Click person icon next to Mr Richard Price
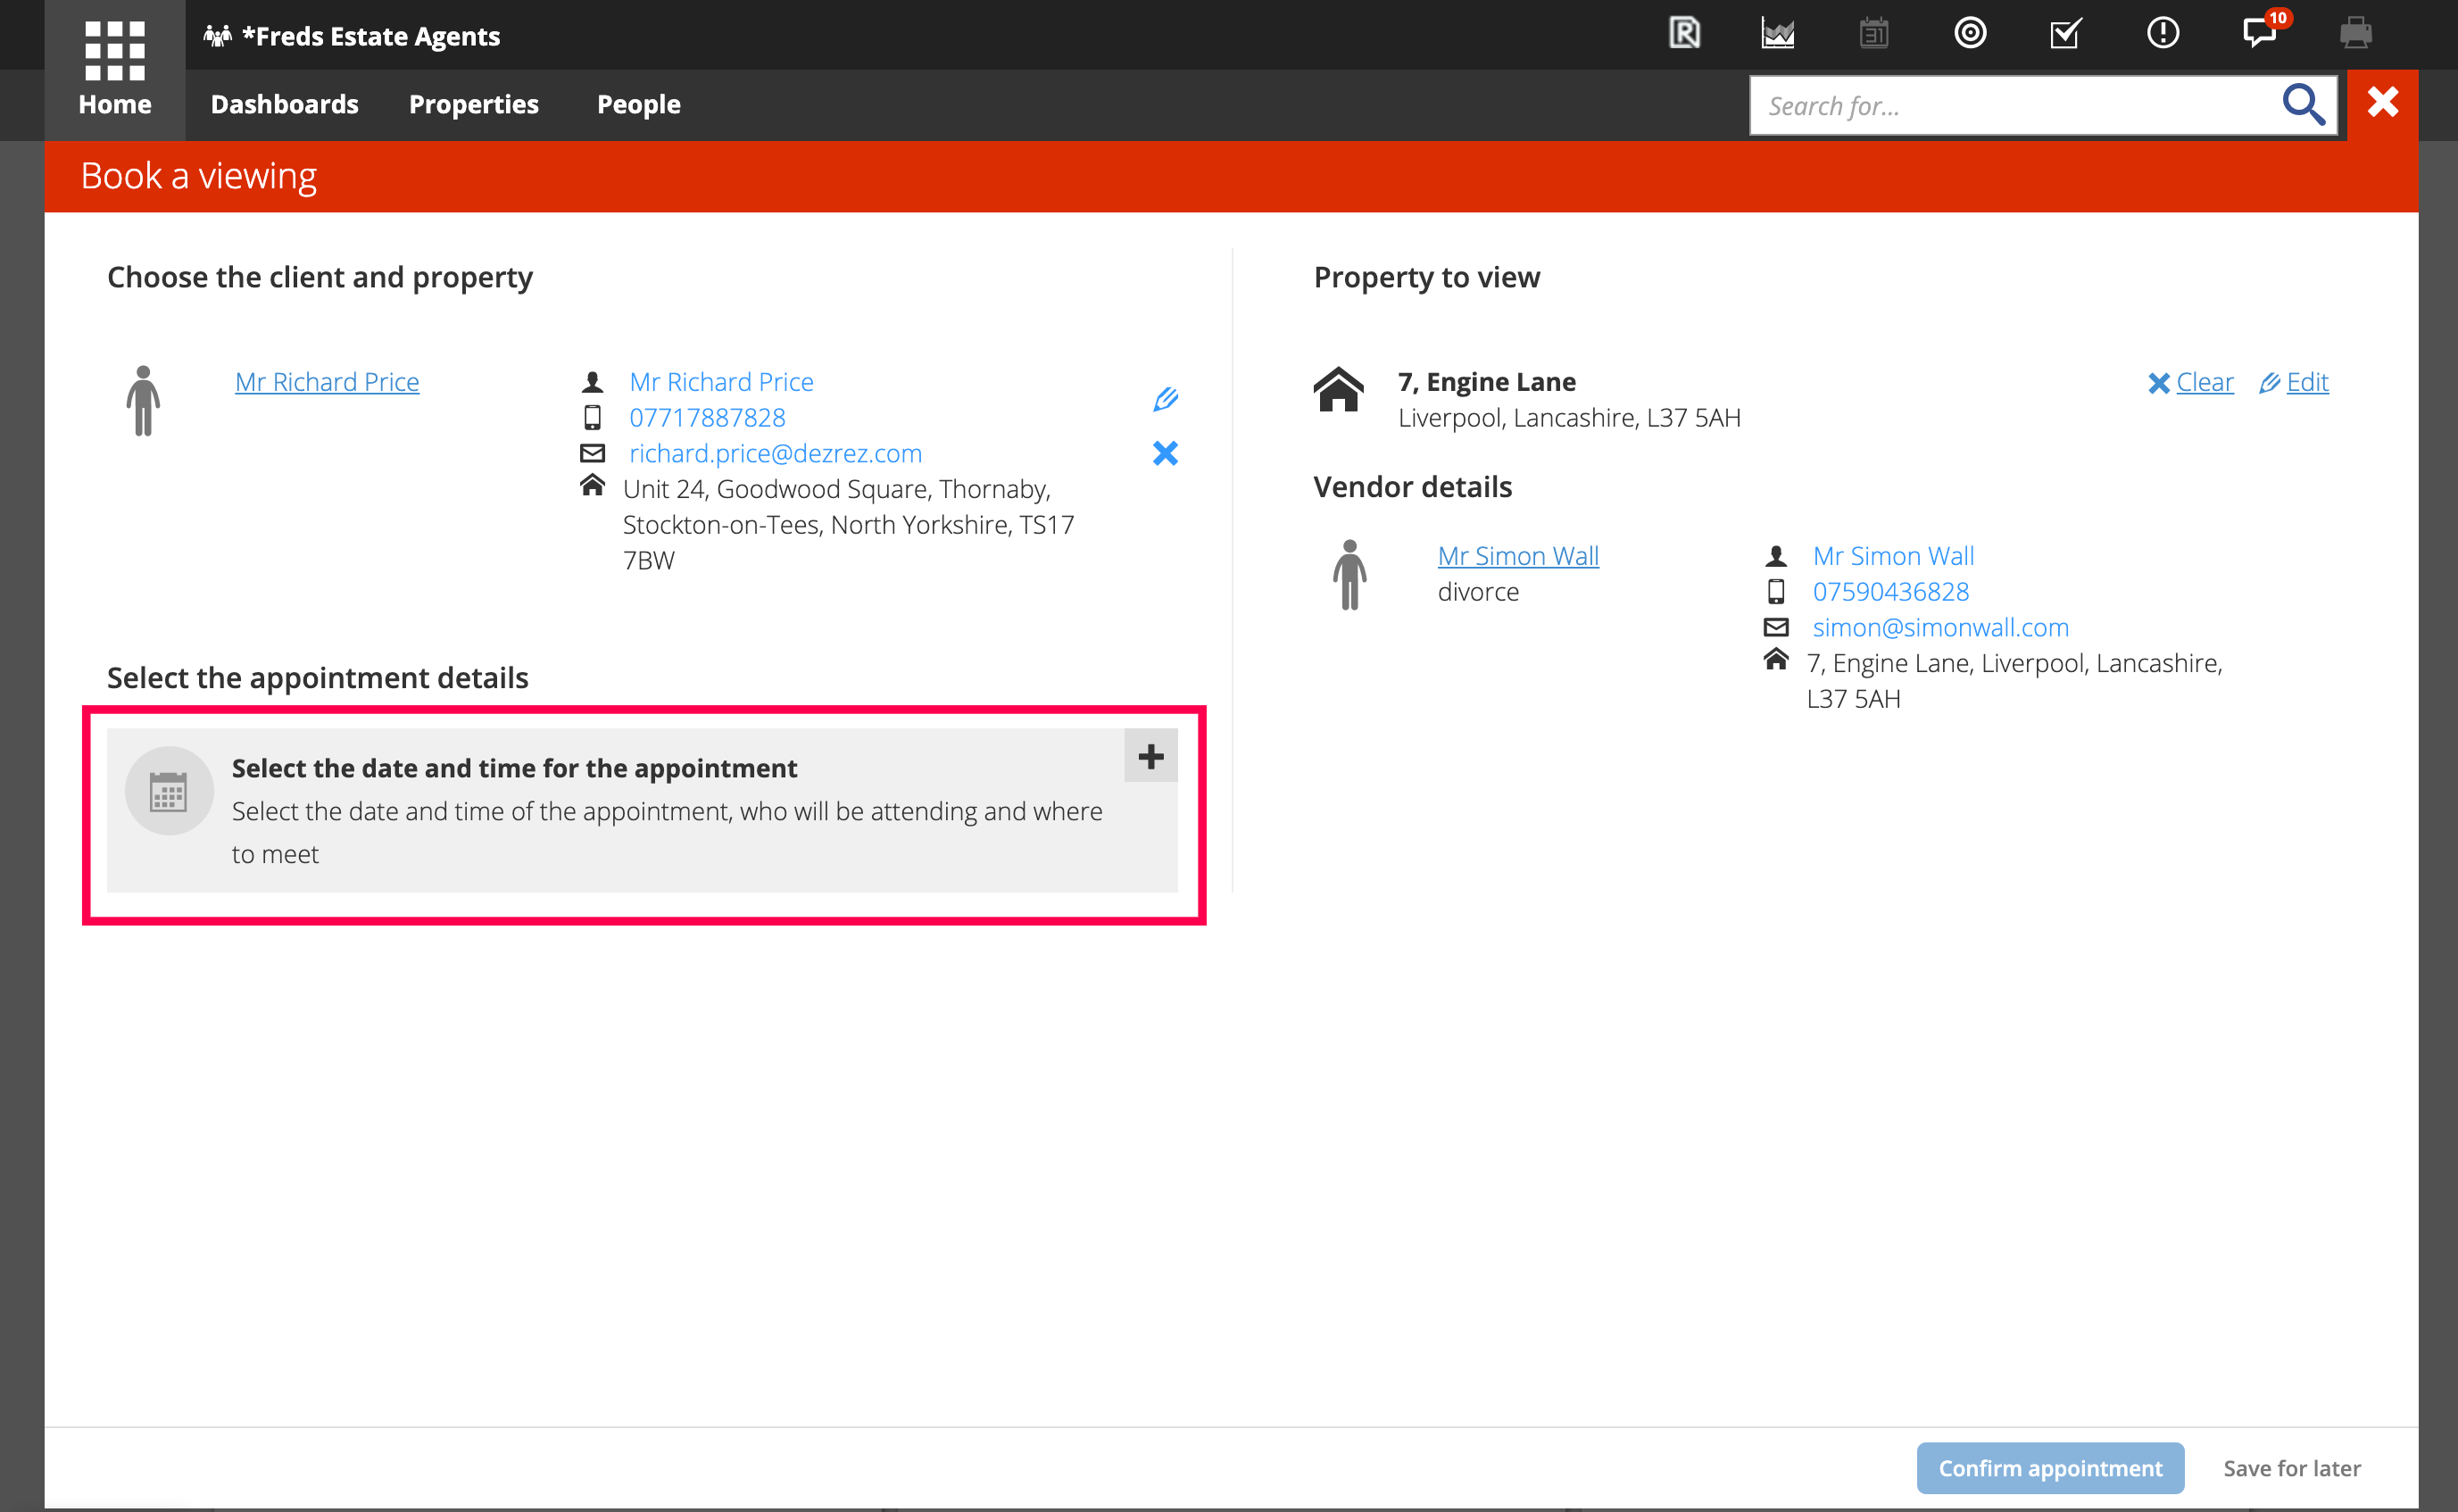This screenshot has height=1512, width=2458. (143, 401)
